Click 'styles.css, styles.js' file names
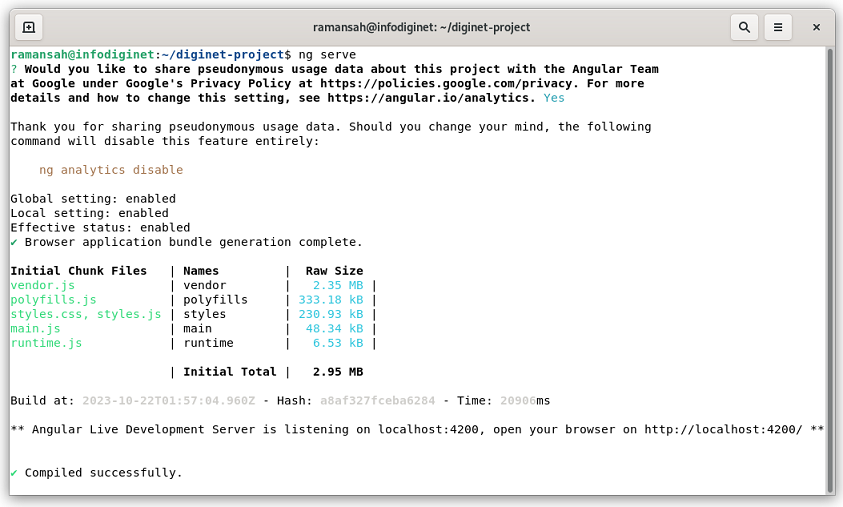The height and width of the screenshot is (507, 843). 85,314
